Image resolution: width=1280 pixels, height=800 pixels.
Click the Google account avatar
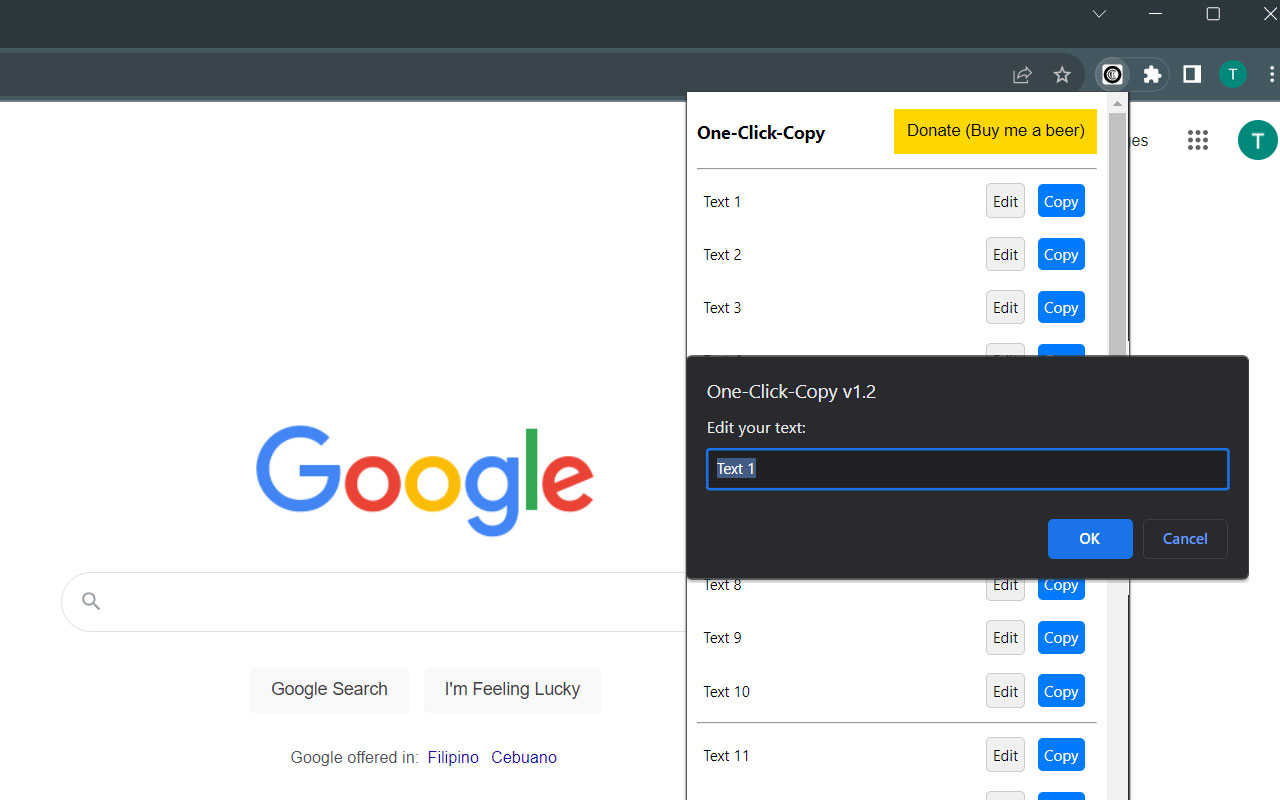point(1257,140)
